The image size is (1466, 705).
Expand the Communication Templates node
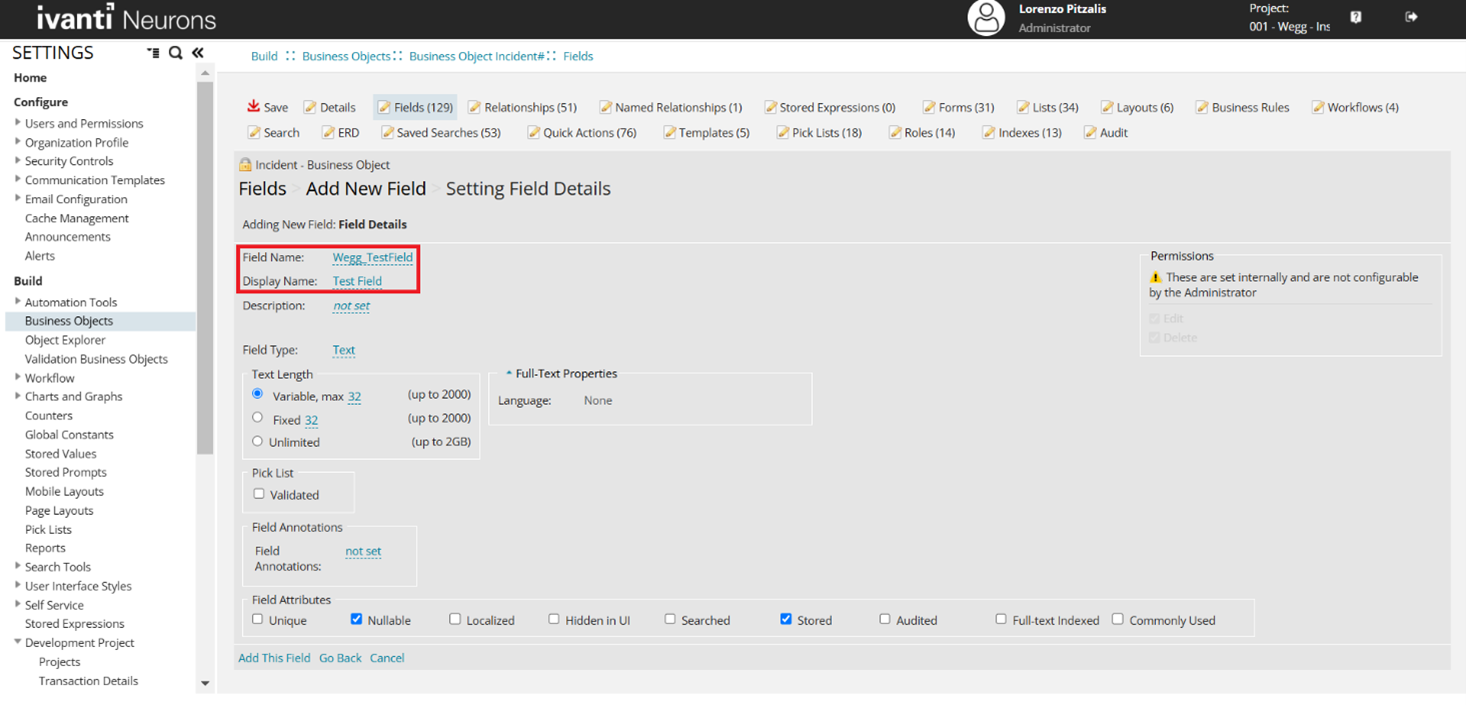[18, 179]
